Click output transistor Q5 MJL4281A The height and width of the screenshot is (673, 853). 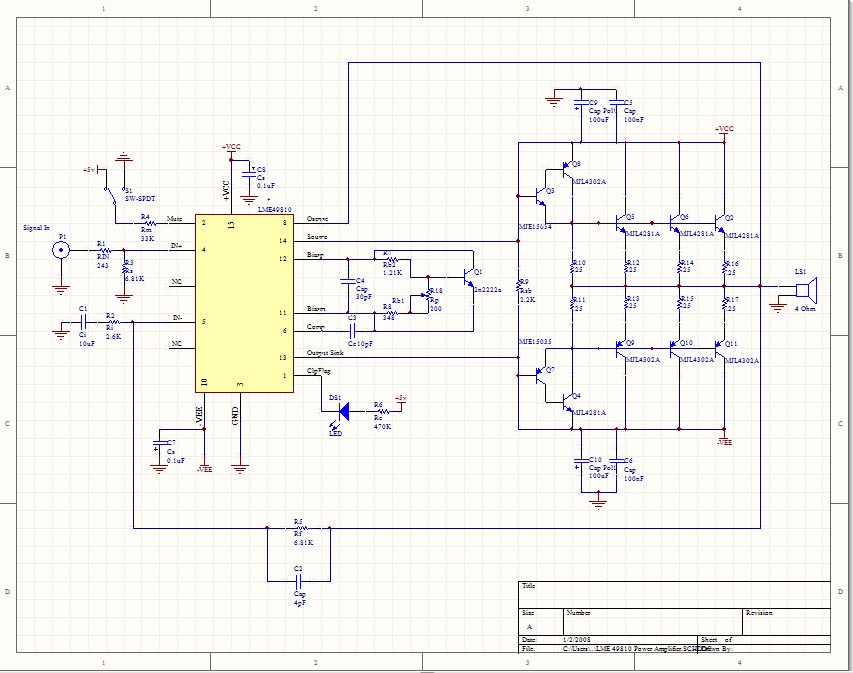(620, 223)
